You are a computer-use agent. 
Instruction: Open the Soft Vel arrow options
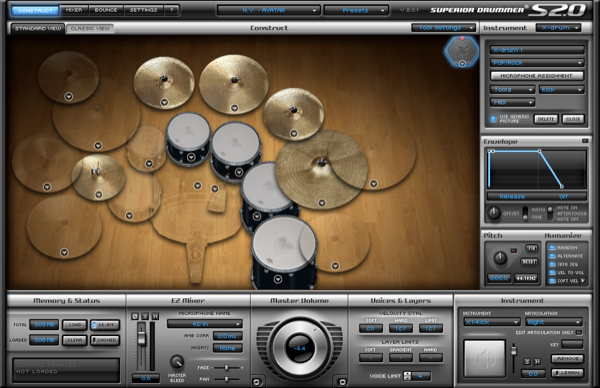(x=582, y=280)
